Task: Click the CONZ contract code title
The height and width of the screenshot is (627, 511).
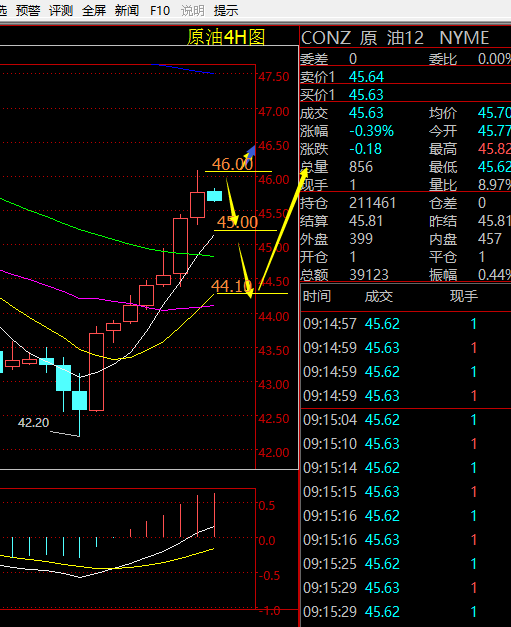Action: [326, 38]
